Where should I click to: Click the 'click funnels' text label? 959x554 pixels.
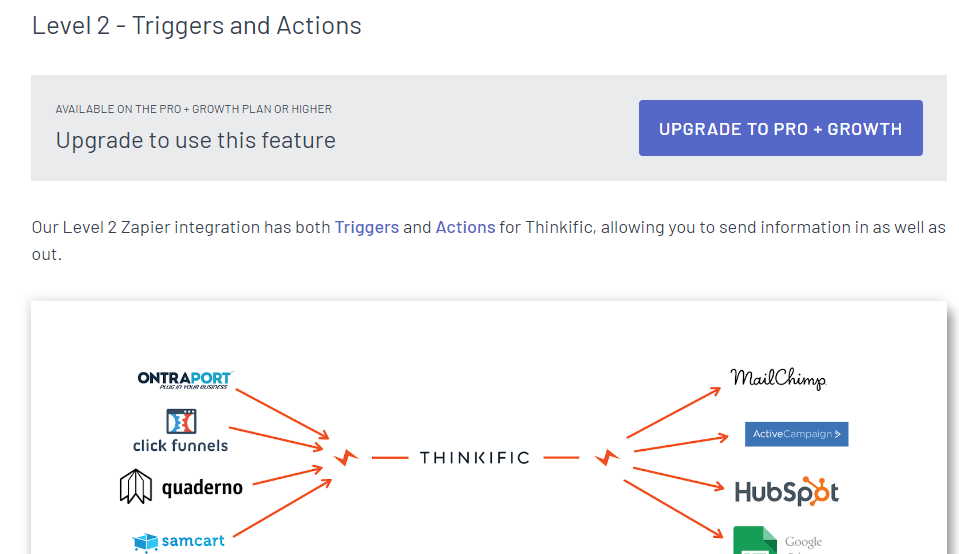click(x=180, y=446)
